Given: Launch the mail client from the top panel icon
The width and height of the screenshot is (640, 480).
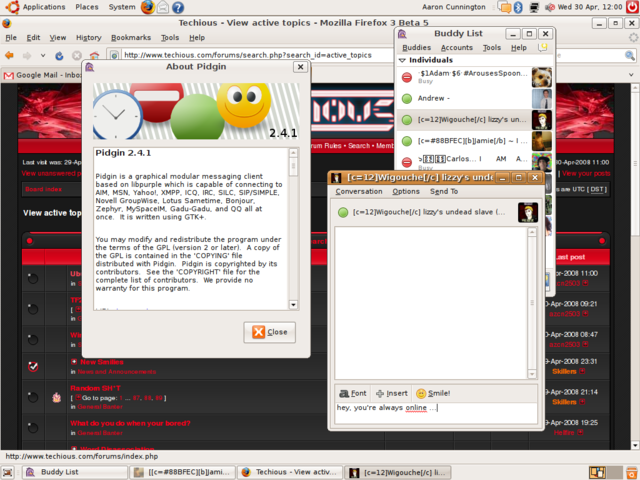Looking at the screenshot, I should coord(163,7).
